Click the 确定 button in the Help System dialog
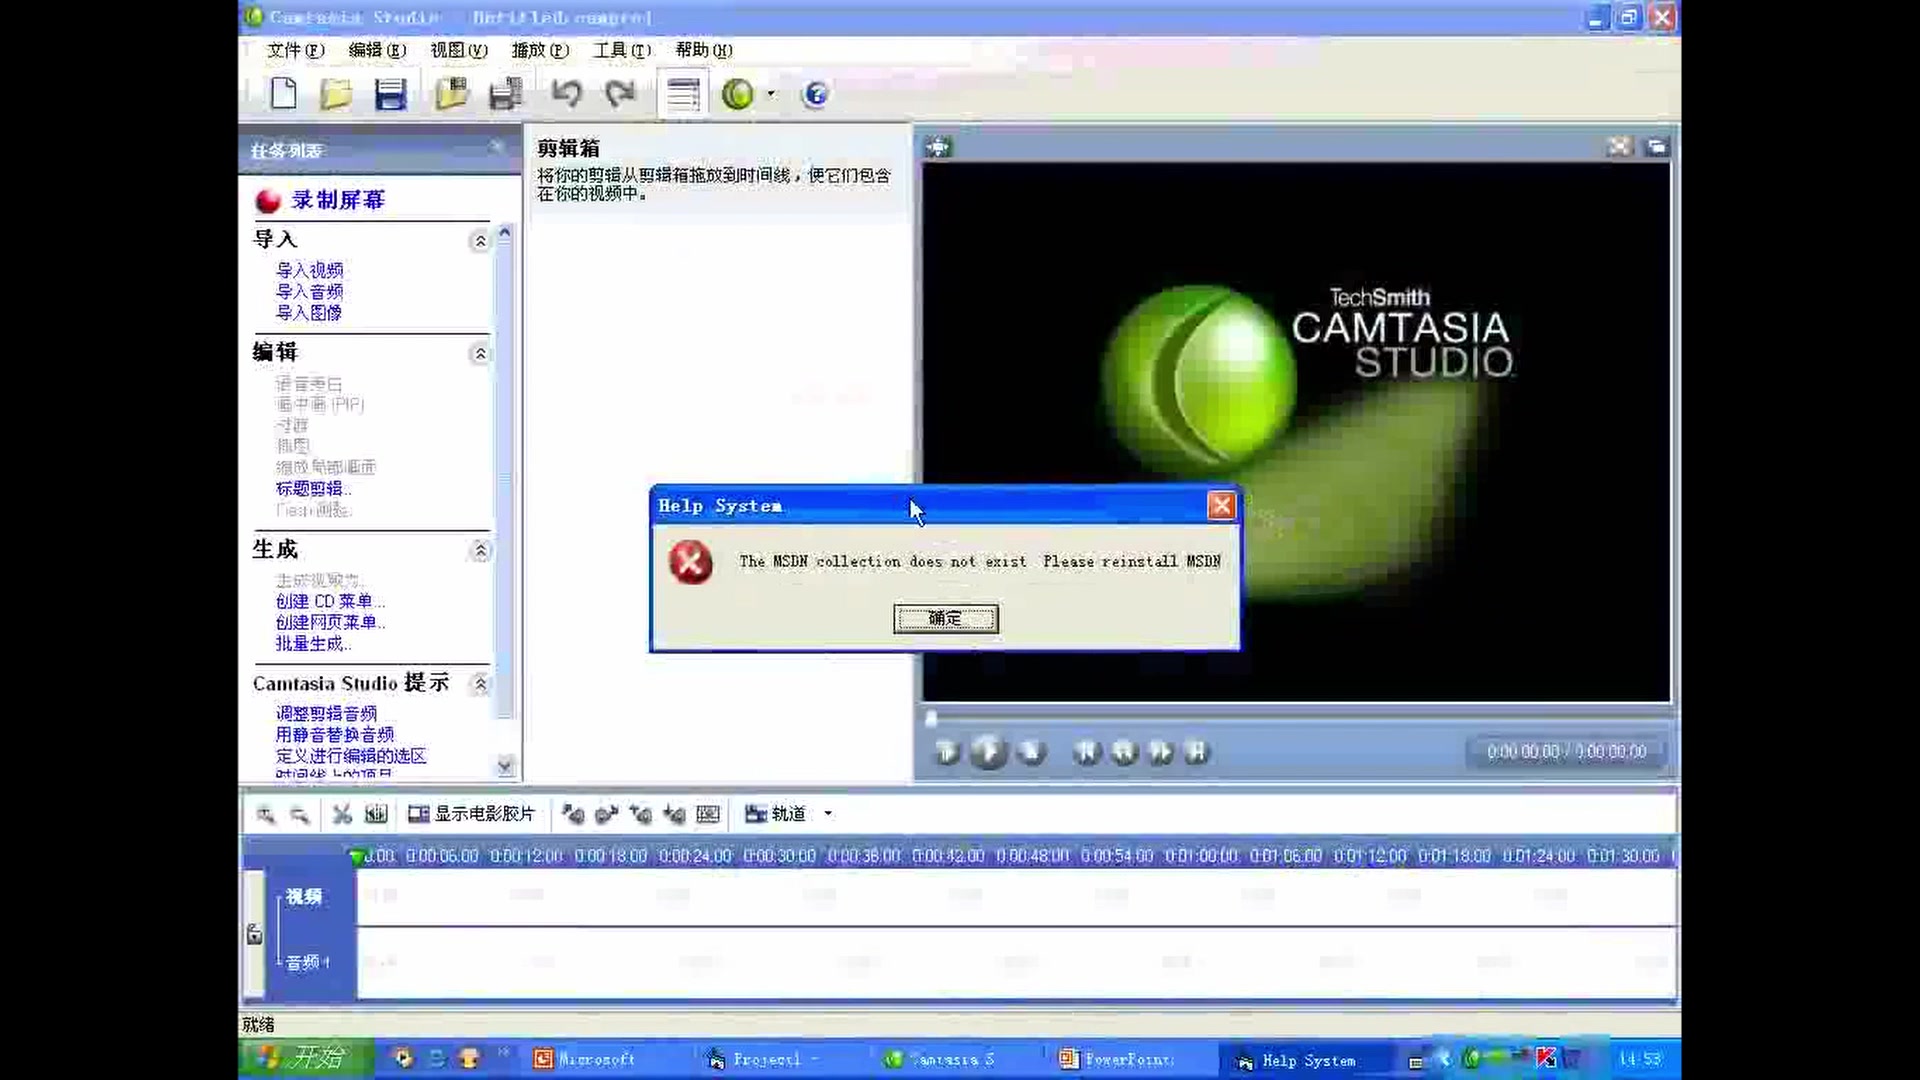The height and width of the screenshot is (1080, 1920). click(x=944, y=618)
